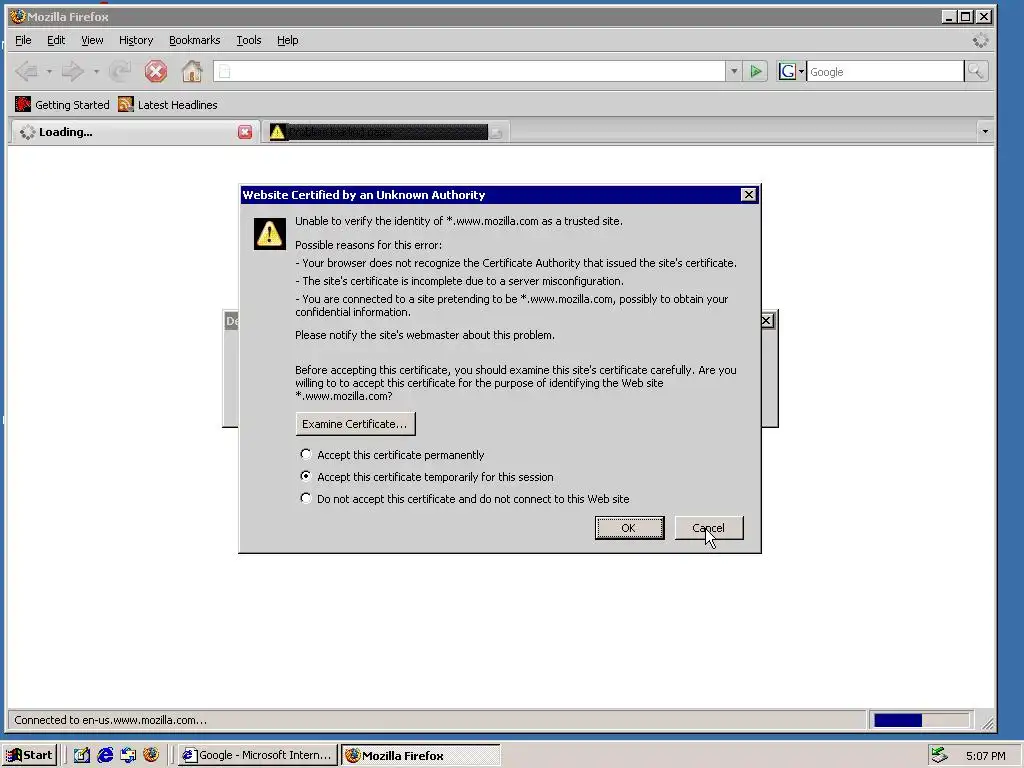The image size is (1024, 768).
Task: Minimize the Firefox window
Action: point(950,16)
